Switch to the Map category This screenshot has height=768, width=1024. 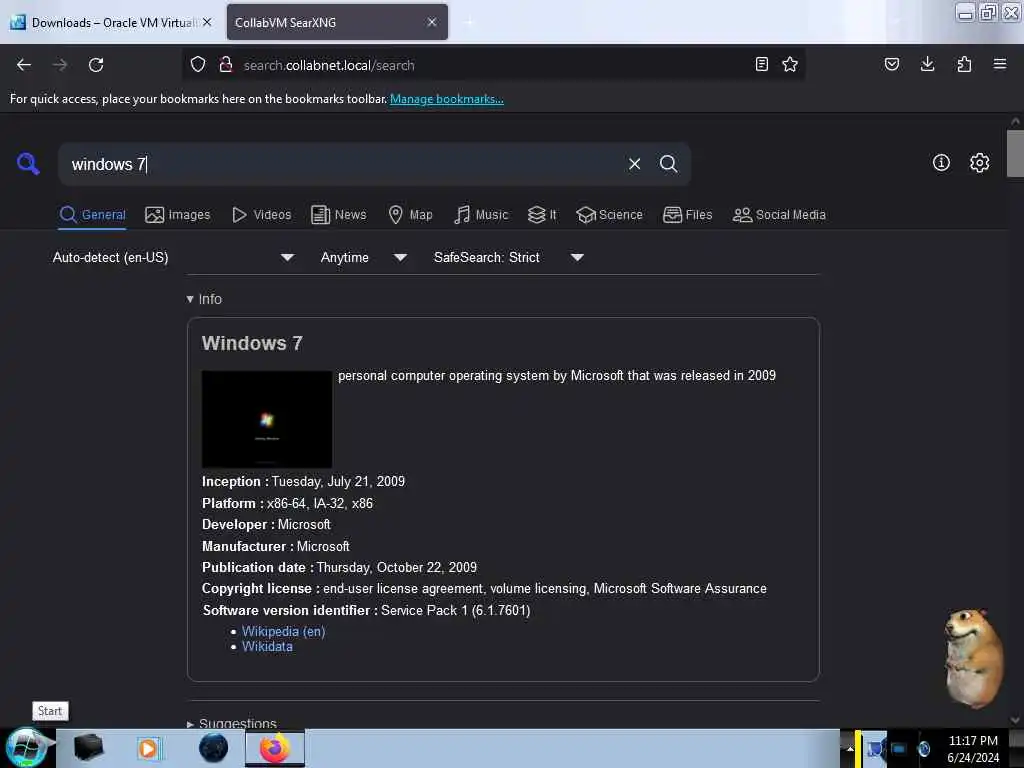pyautogui.click(x=410, y=215)
